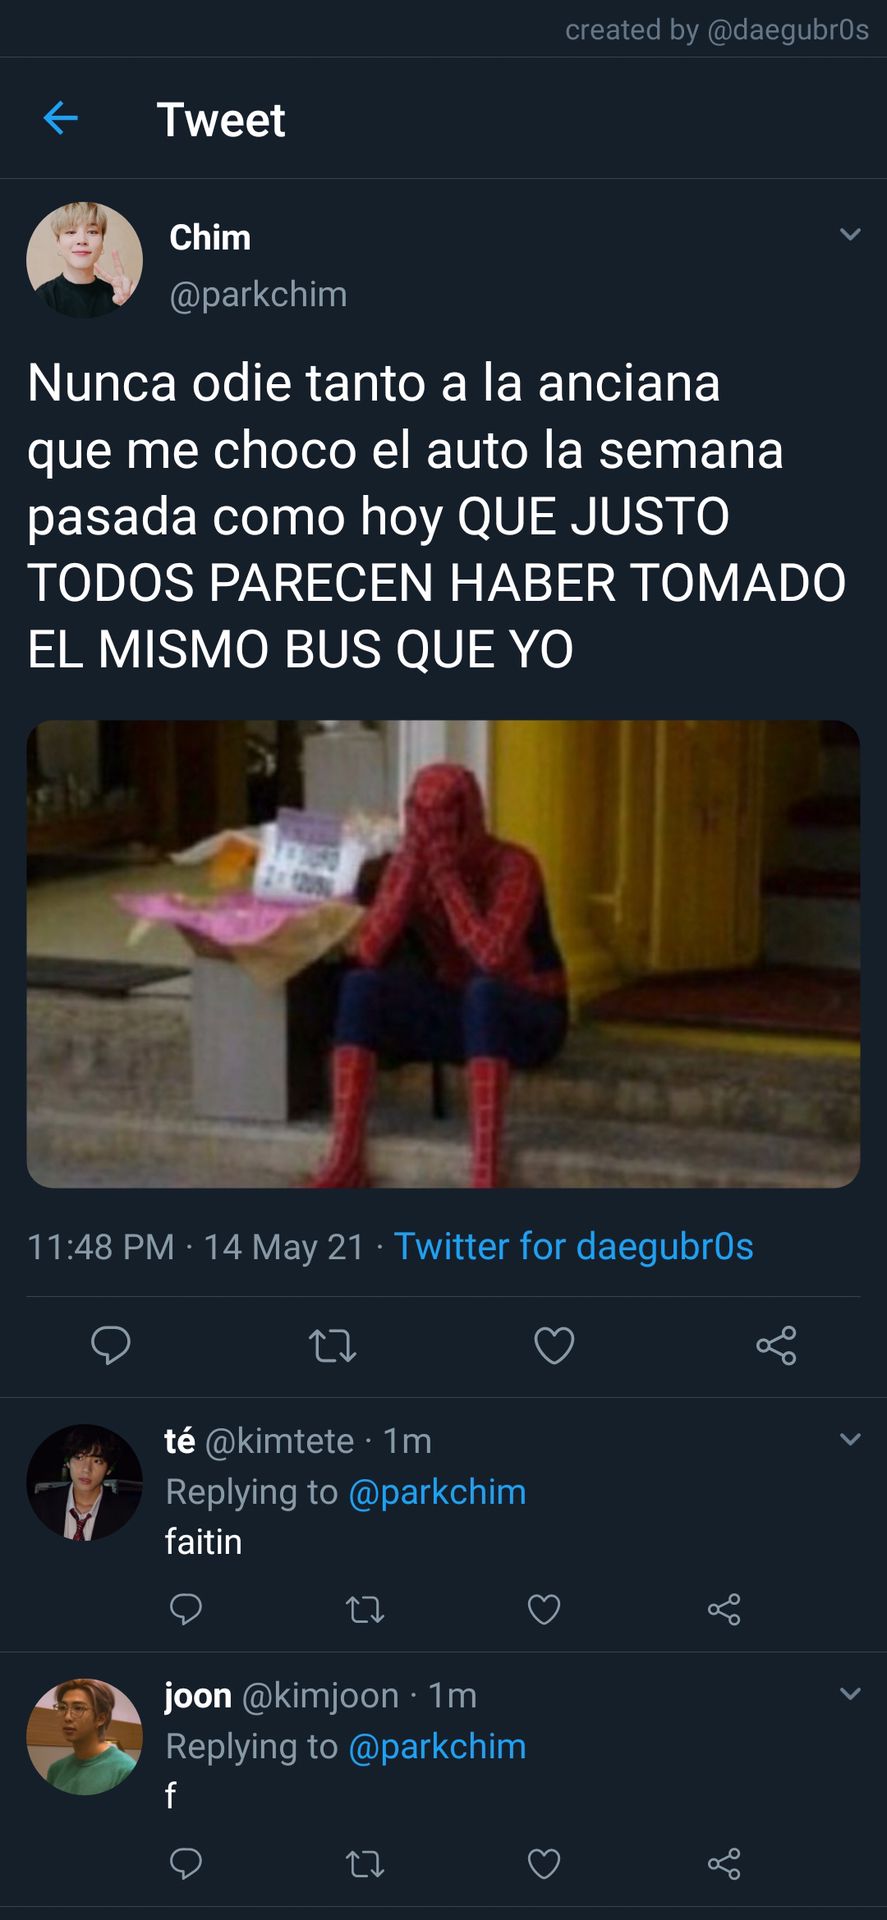Open options chevron on Chim's tweet

(x=850, y=234)
